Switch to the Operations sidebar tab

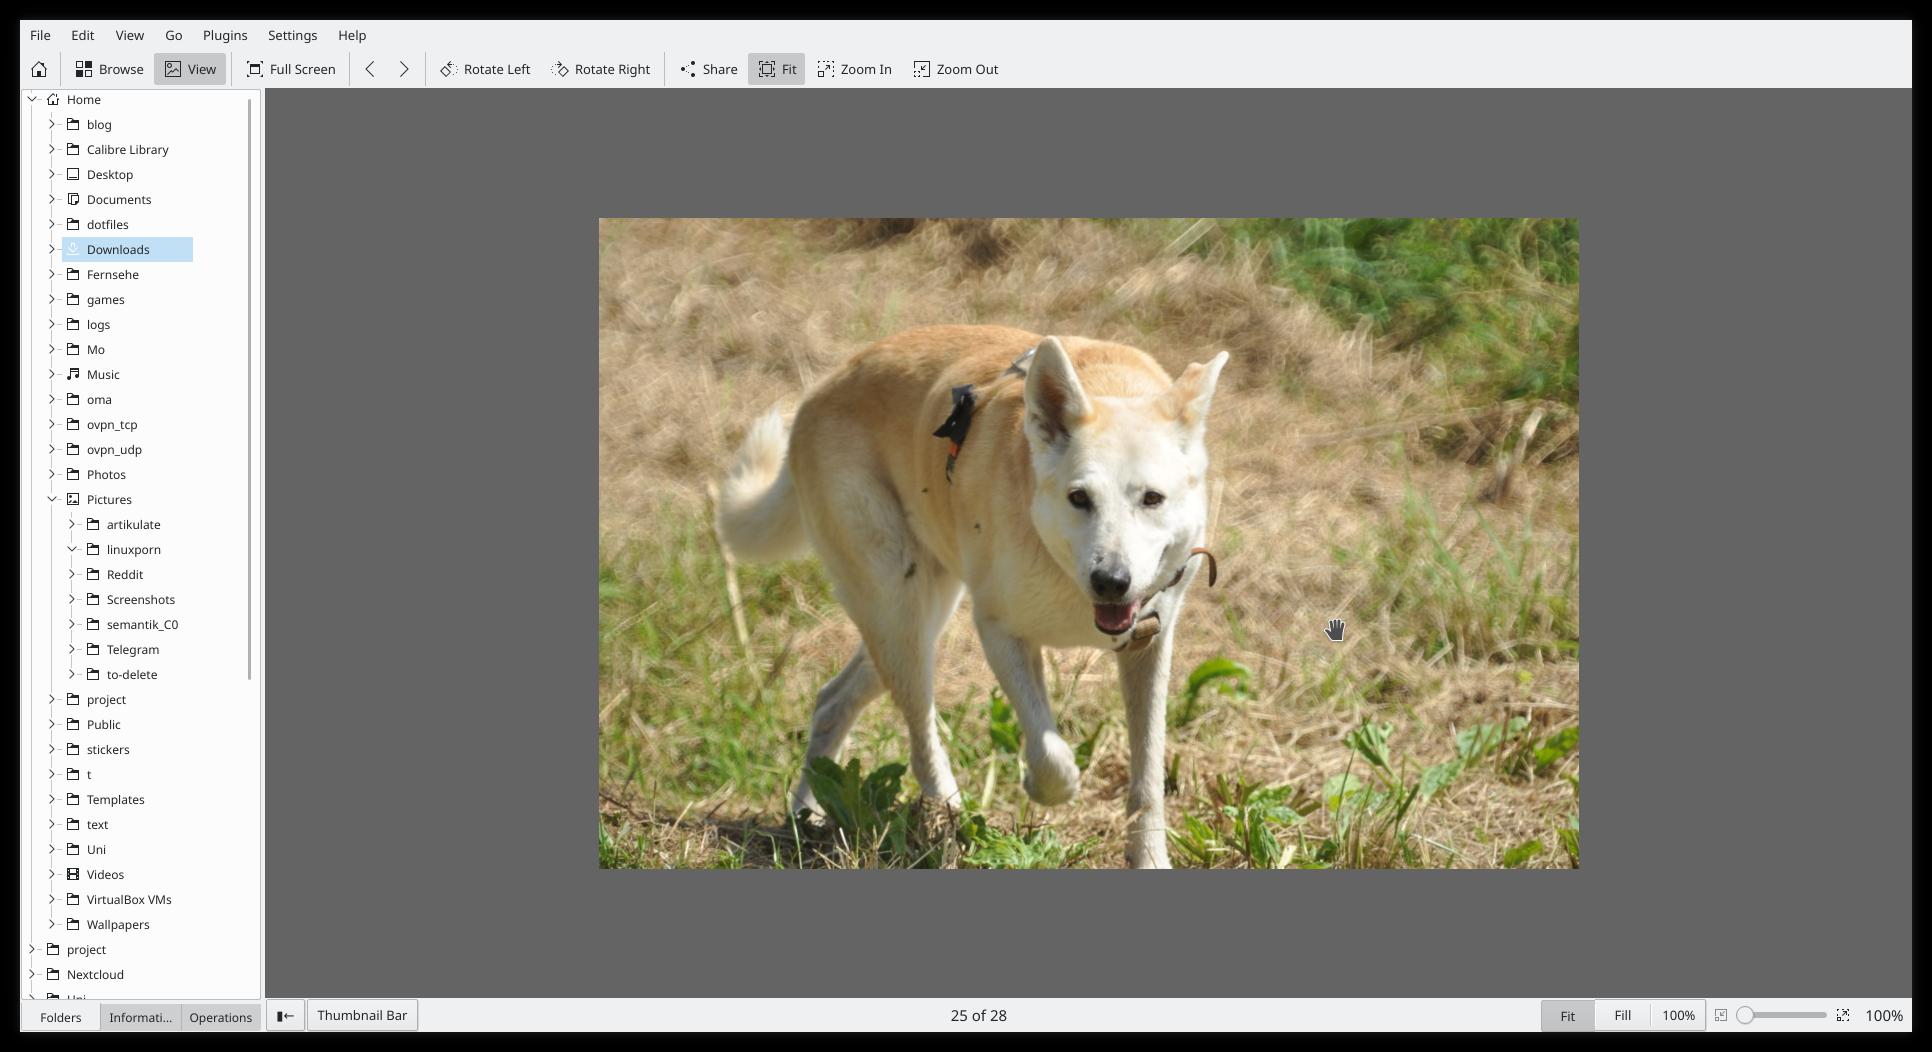click(221, 1017)
